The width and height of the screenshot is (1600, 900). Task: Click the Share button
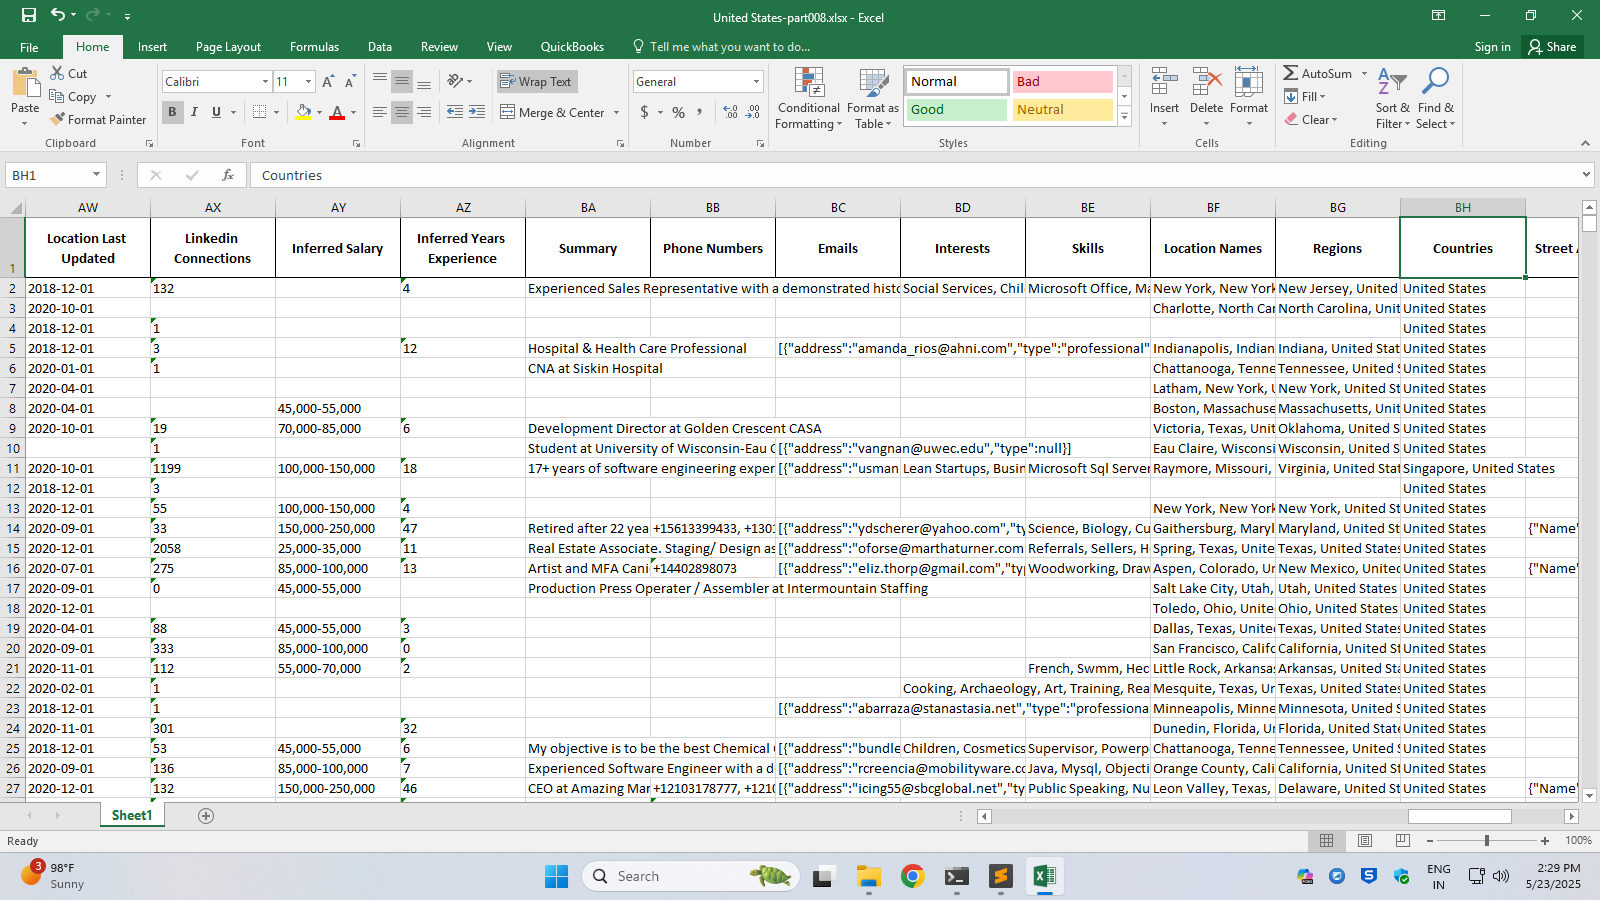1552,47
